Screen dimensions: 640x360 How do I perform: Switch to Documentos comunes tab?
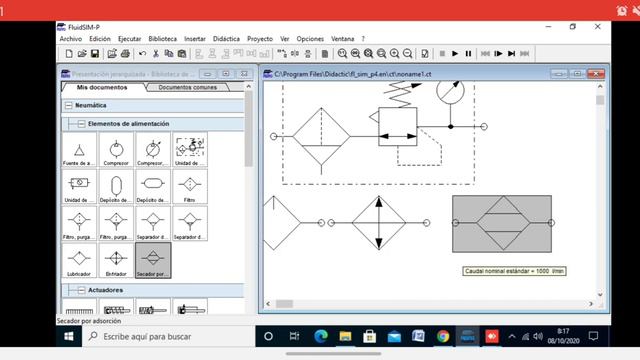point(188,87)
